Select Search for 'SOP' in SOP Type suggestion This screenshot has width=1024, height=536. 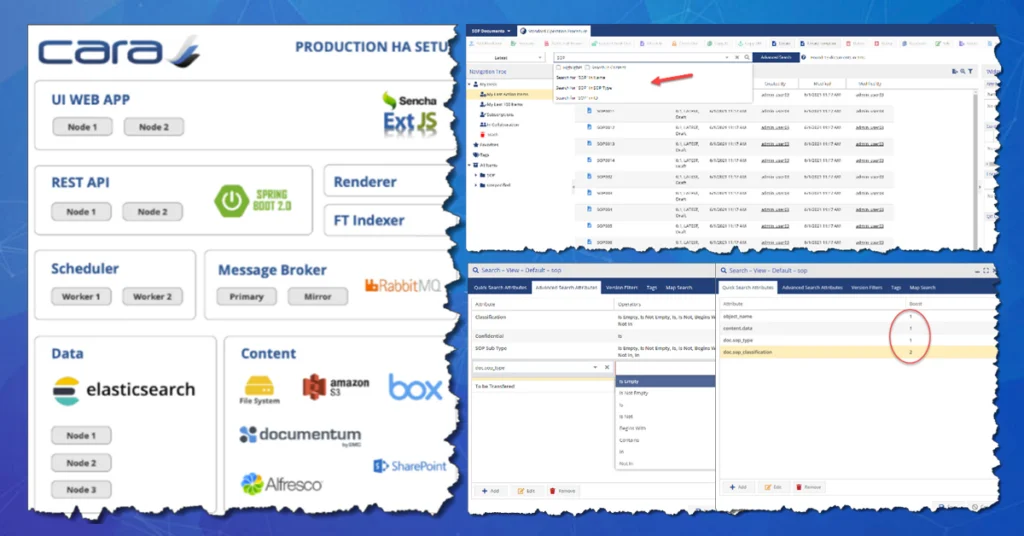584,87
